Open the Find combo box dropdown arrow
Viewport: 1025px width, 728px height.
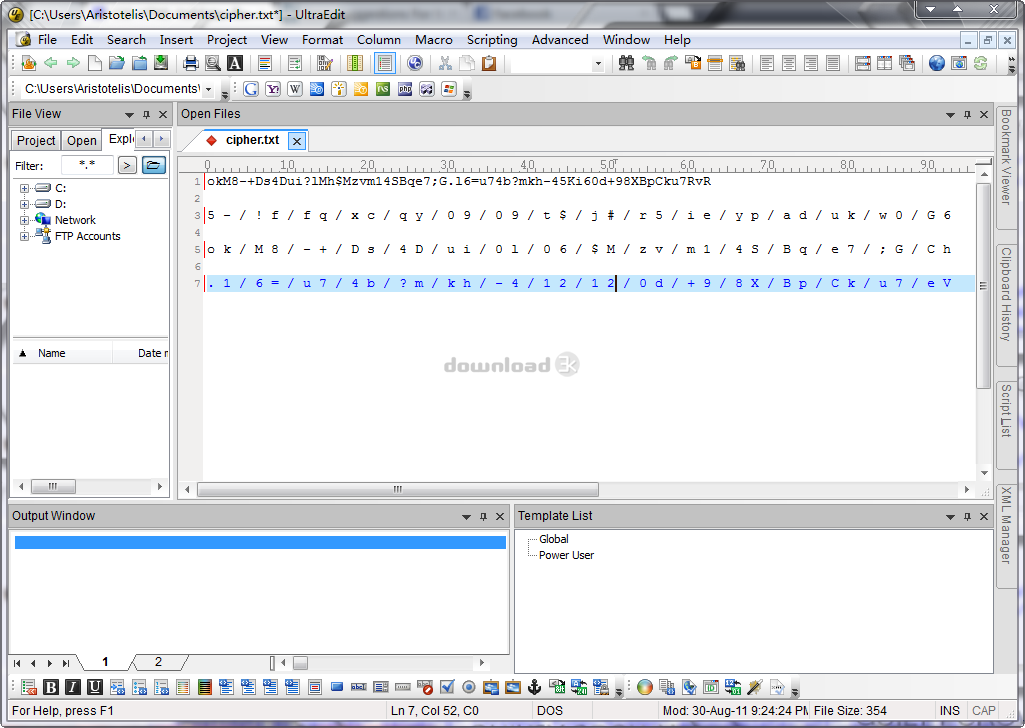(x=598, y=63)
